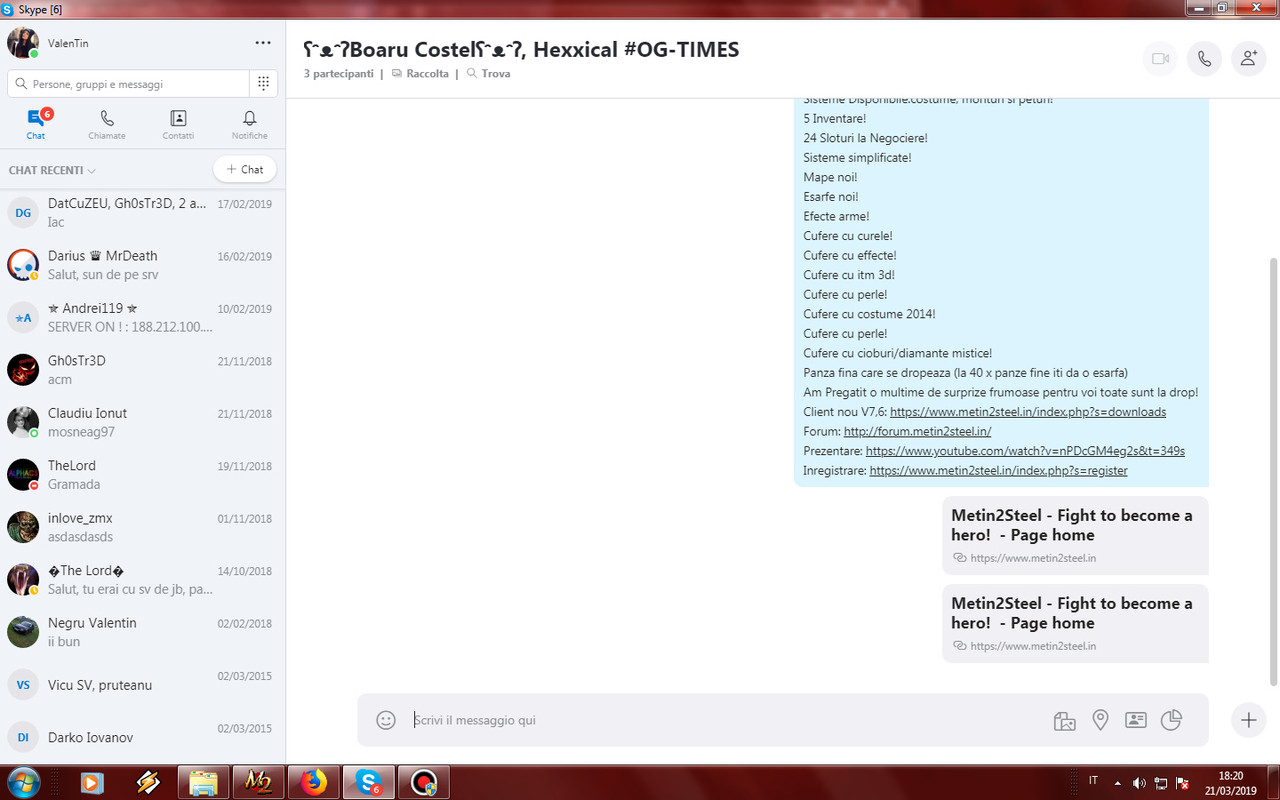Add a participant to the group chat

1248,59
